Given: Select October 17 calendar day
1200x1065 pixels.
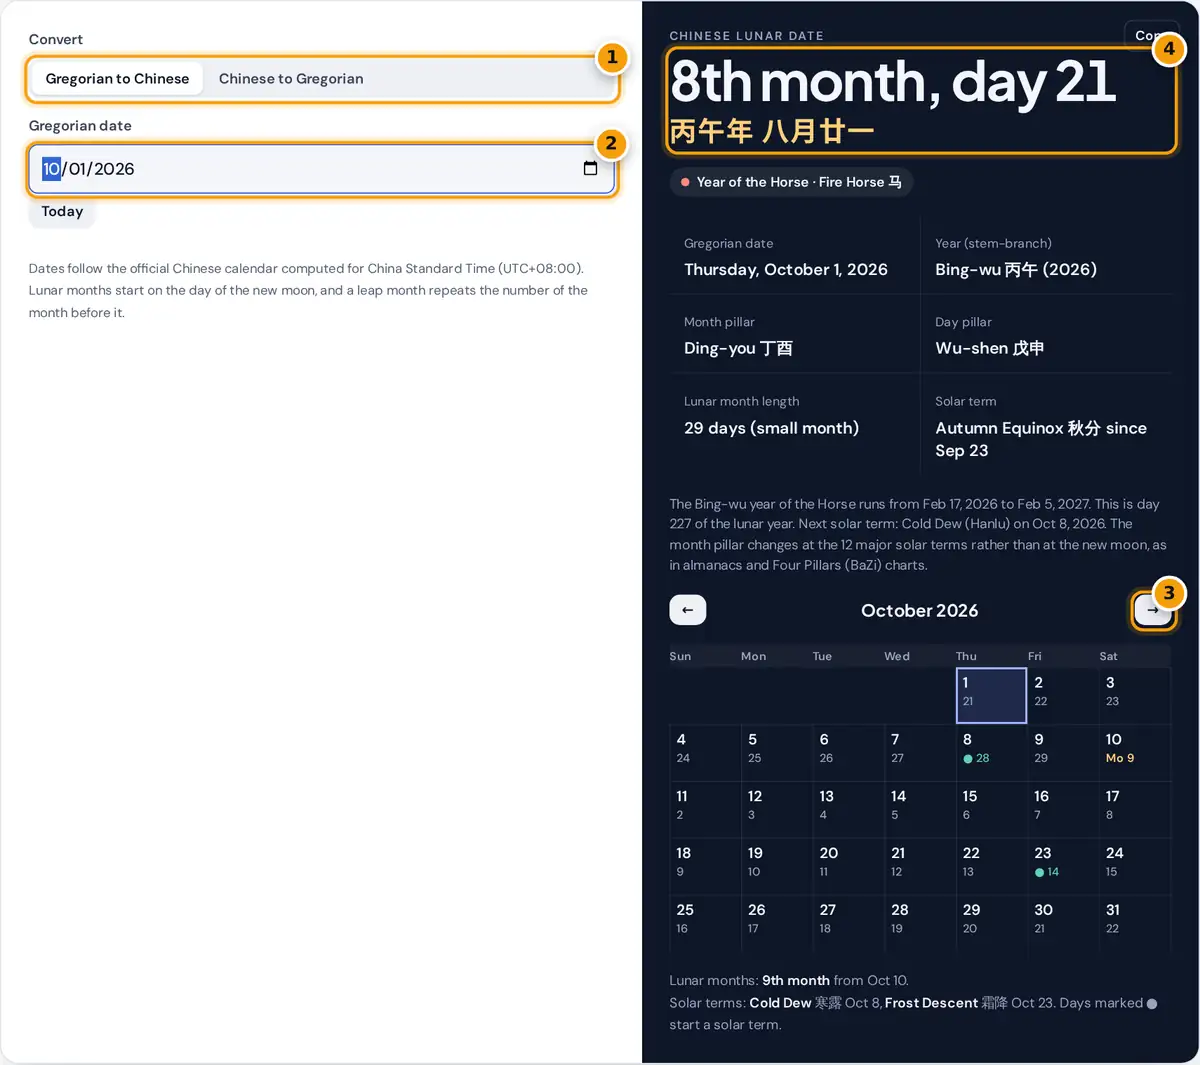Looking at the screenshot, I should tap(1135, 809).
